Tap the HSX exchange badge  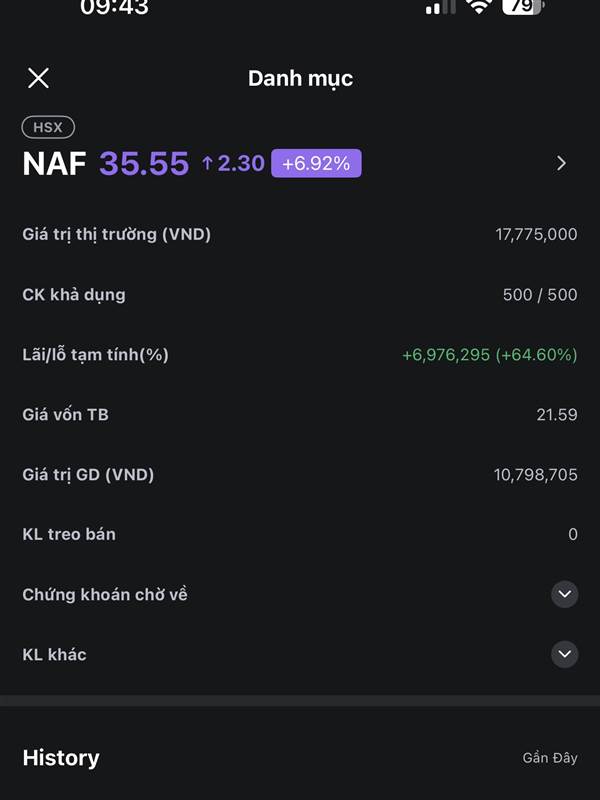(48, 127)
